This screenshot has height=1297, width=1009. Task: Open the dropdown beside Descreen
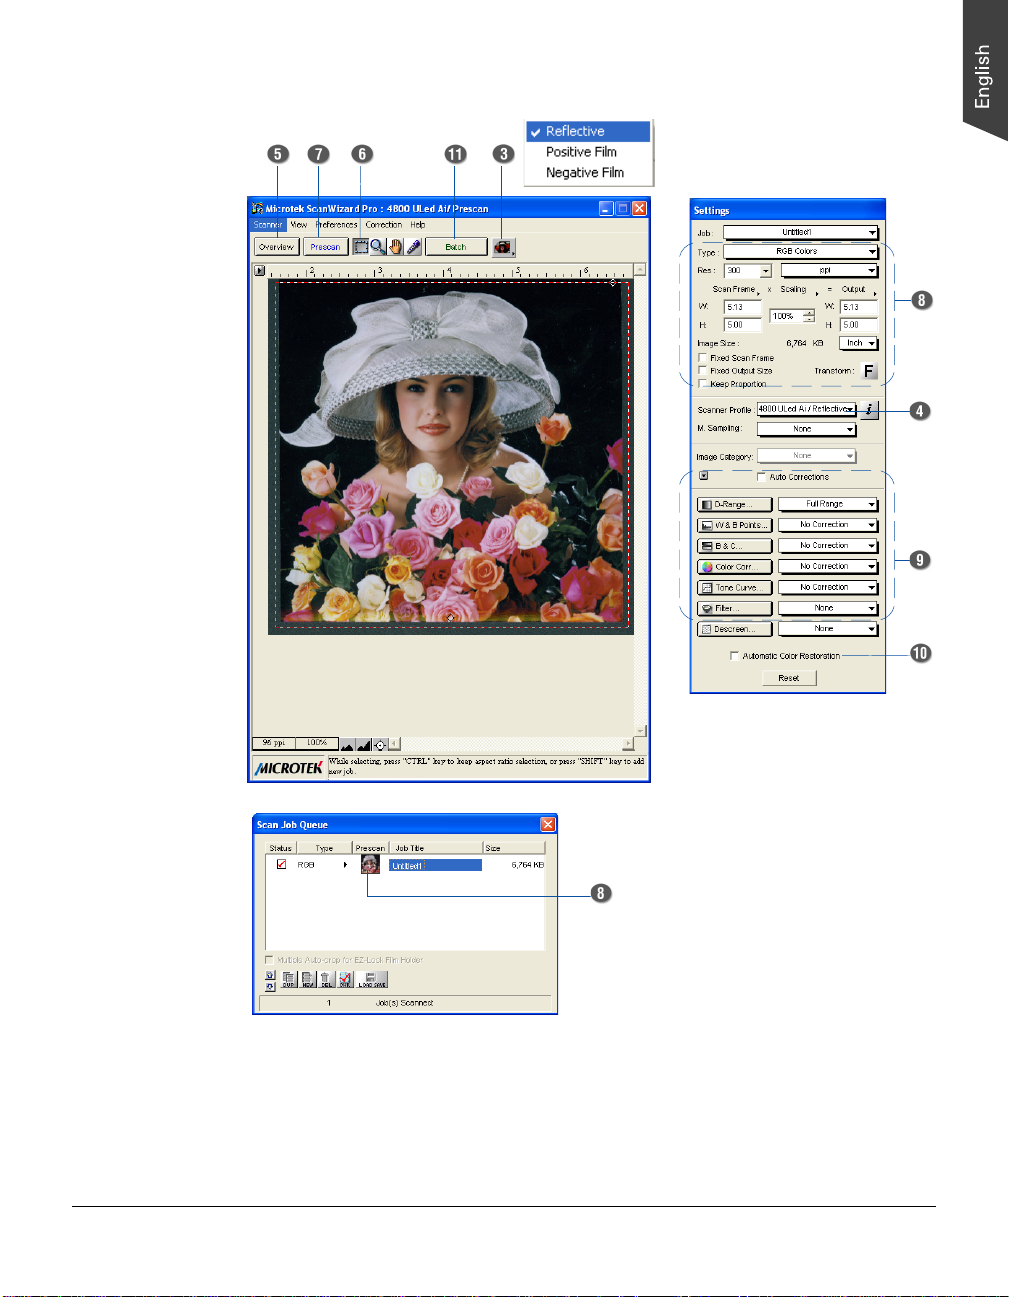pos(828,629)
